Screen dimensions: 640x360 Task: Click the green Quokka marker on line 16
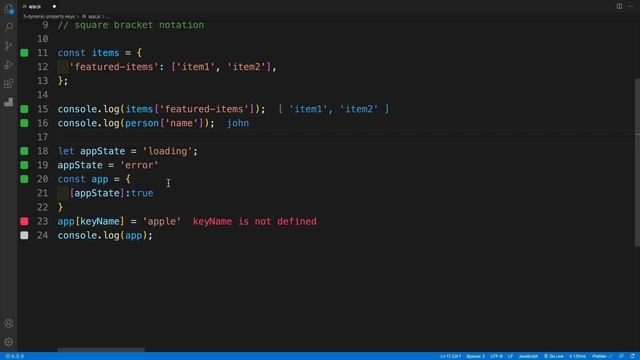pyautogui.click(x=24, y=123)
